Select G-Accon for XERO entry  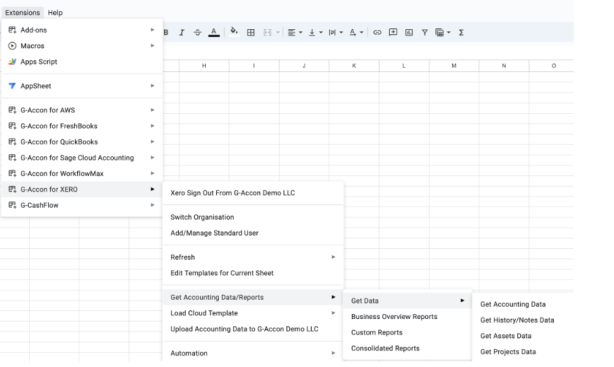click(x=82, y=189)
